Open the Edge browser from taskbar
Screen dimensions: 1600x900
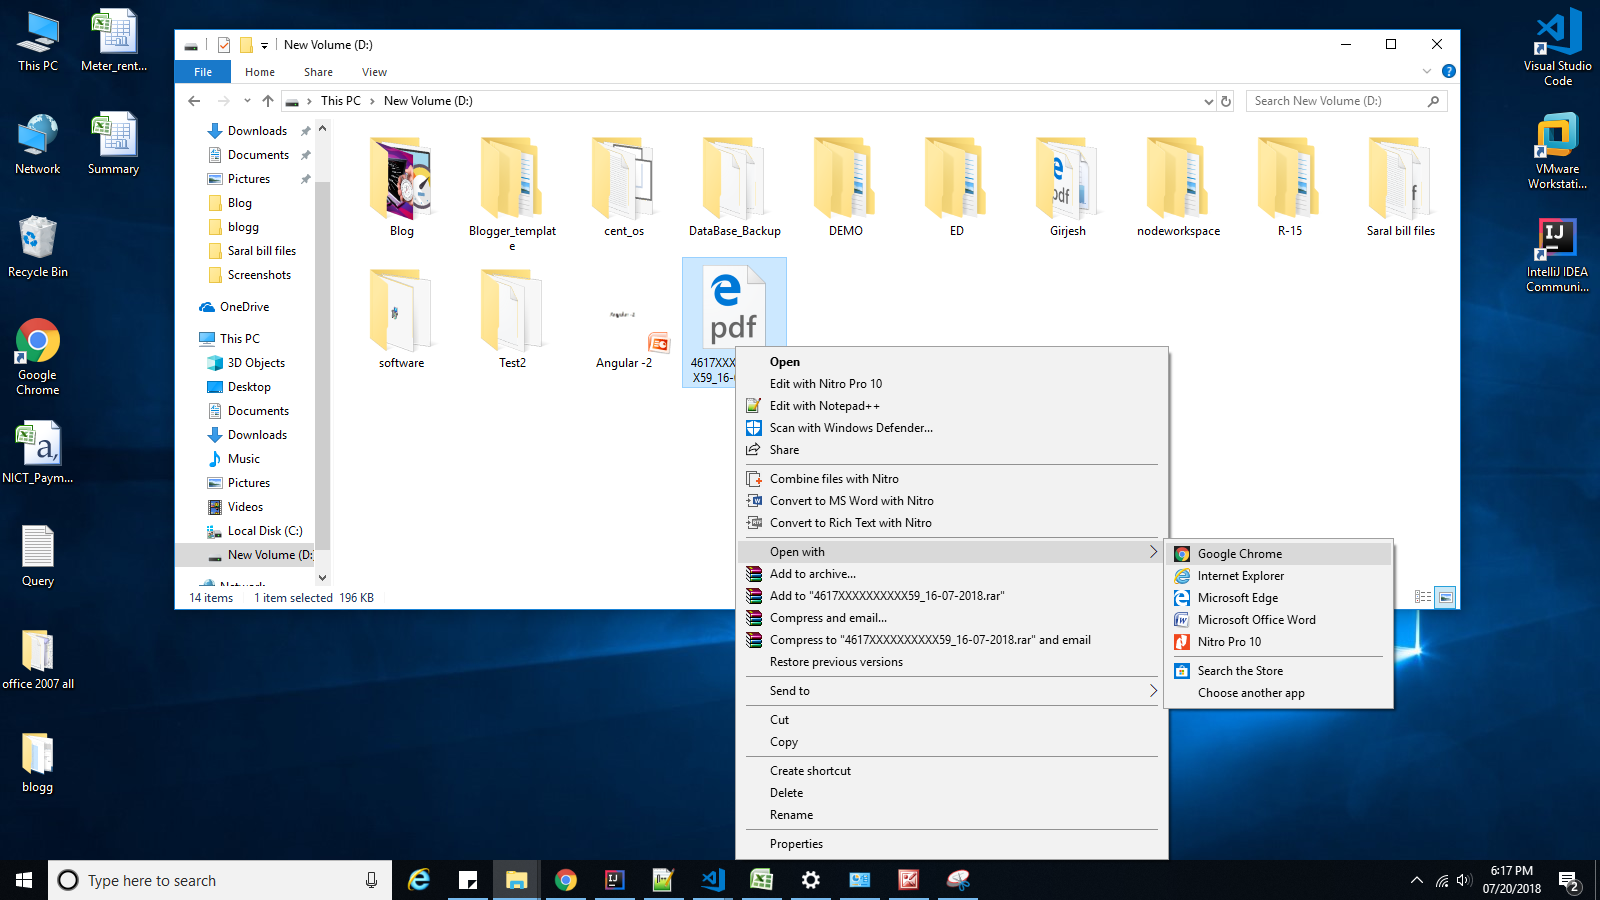tap(419, 880)
